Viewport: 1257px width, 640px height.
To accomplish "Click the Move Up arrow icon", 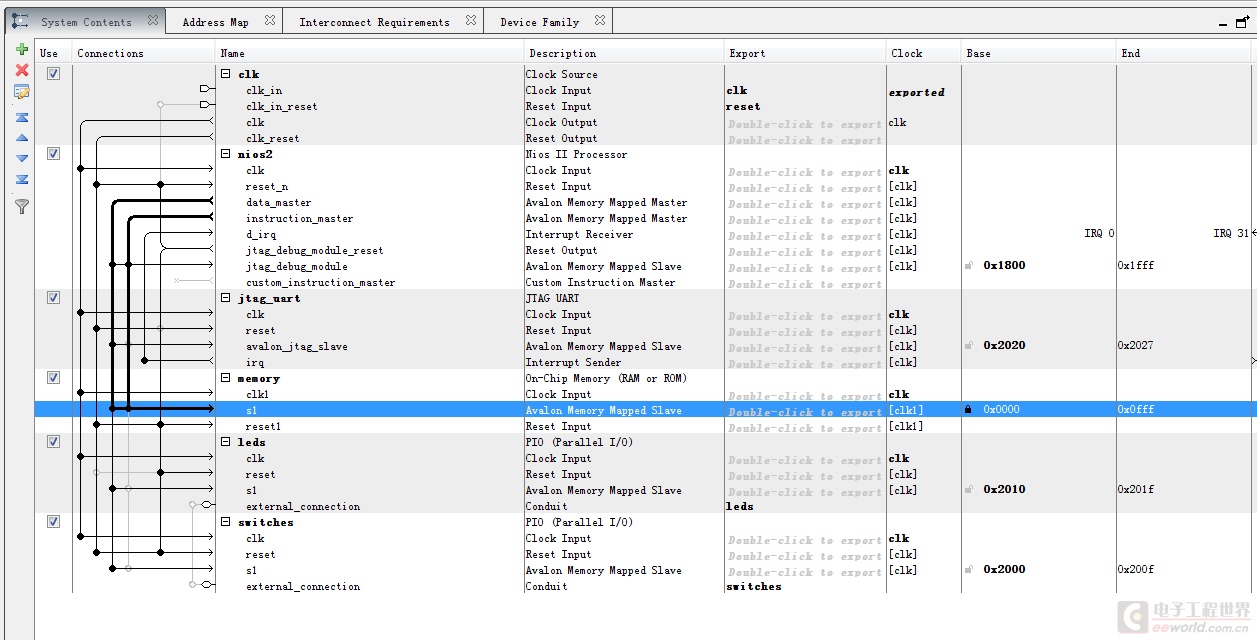I will [x=21, y=138].
